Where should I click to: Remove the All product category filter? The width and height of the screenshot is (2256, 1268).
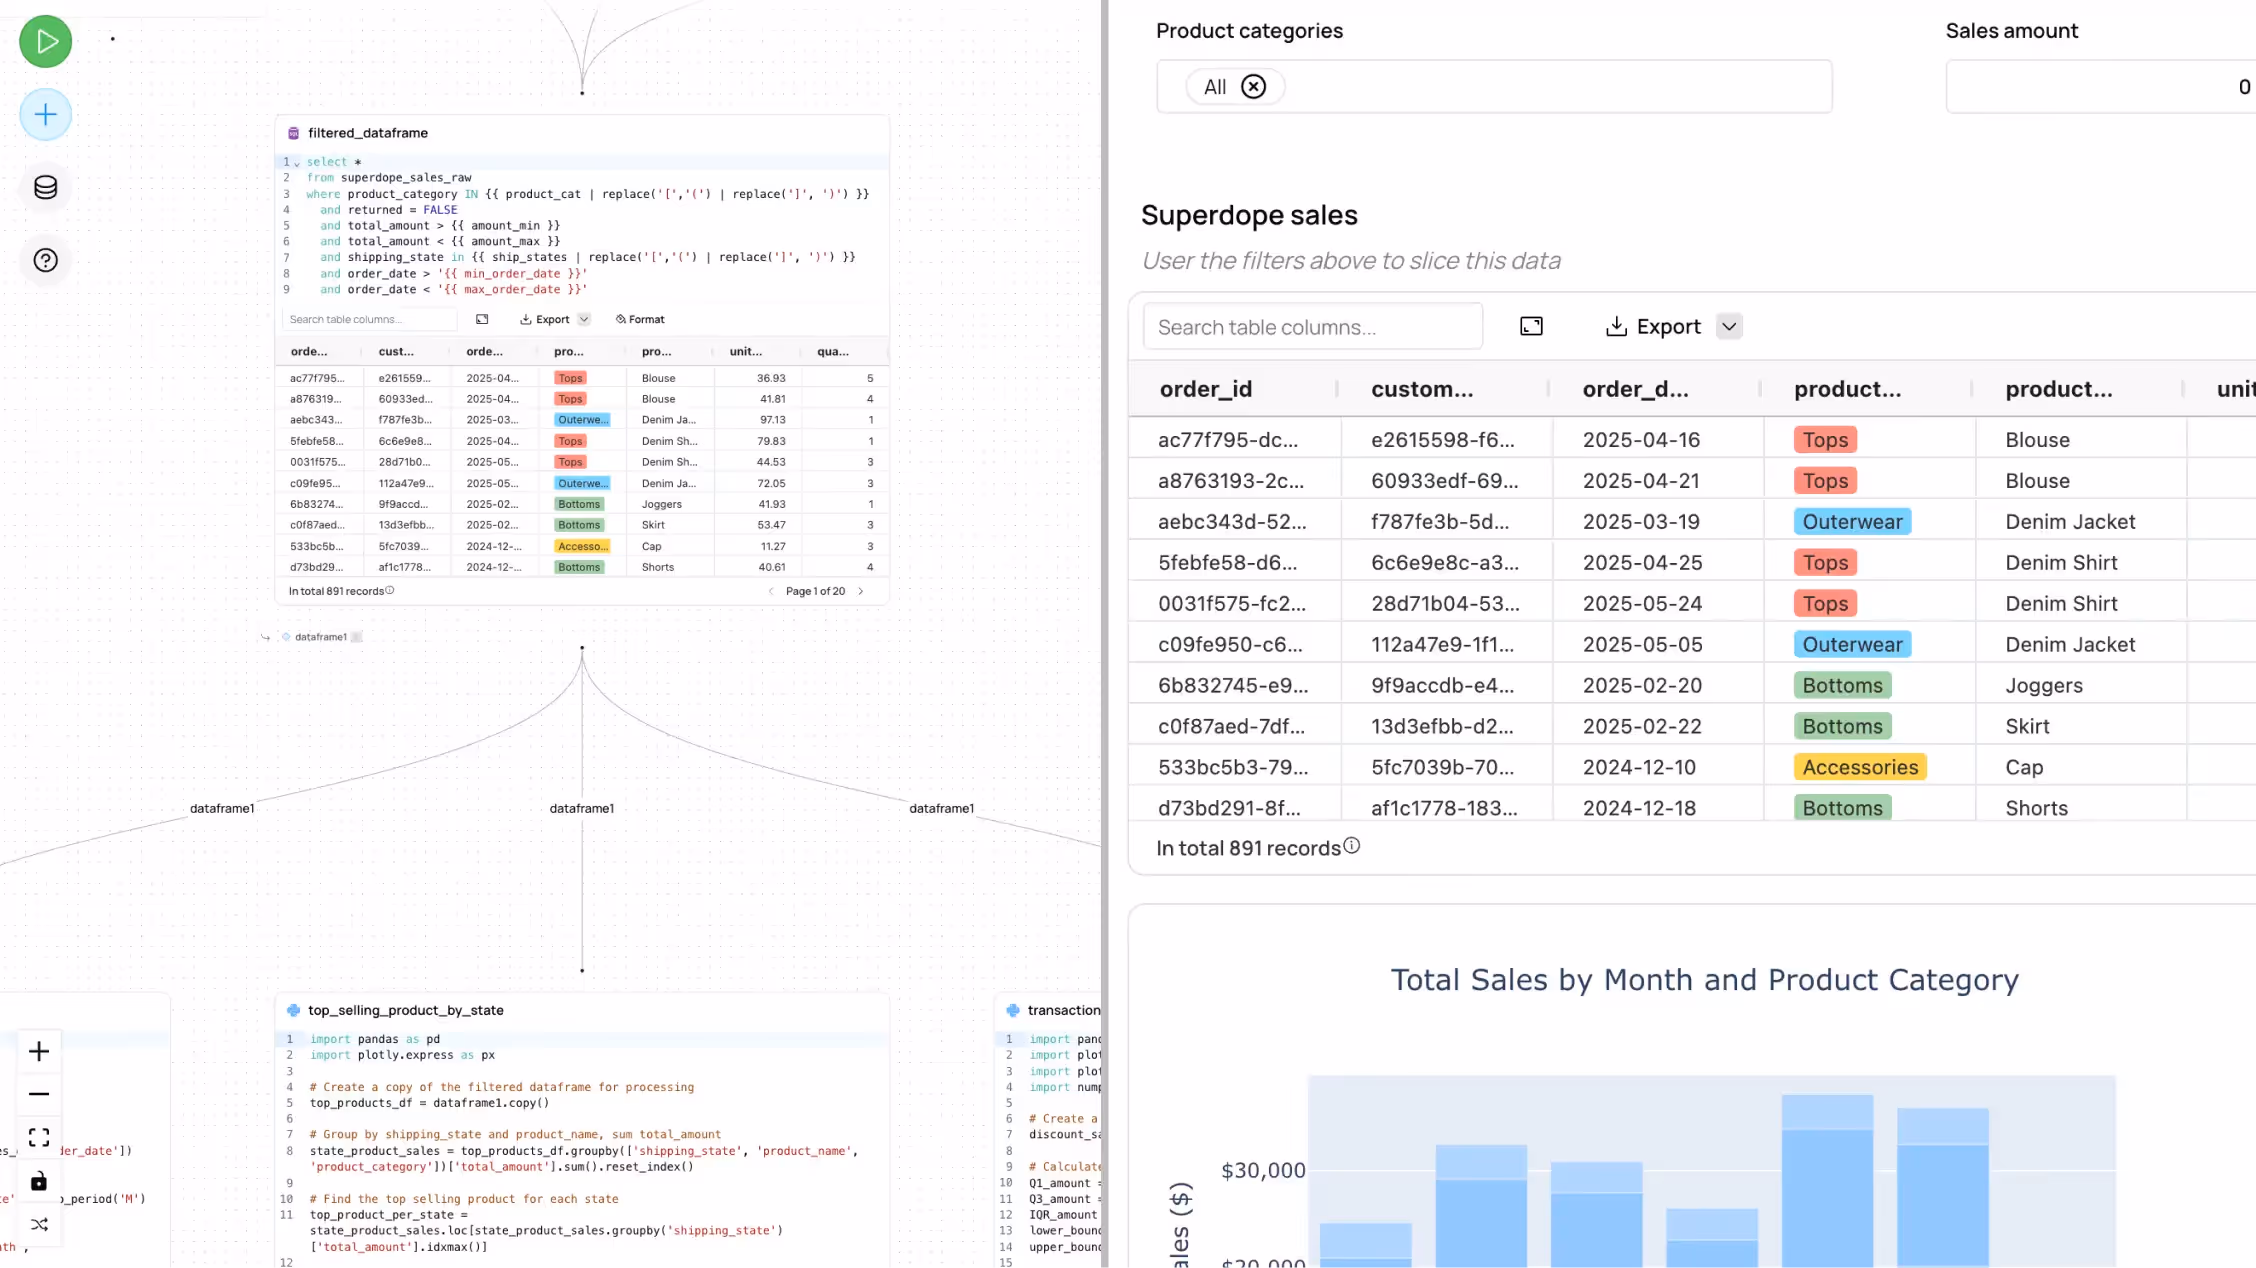(1253, 87)
